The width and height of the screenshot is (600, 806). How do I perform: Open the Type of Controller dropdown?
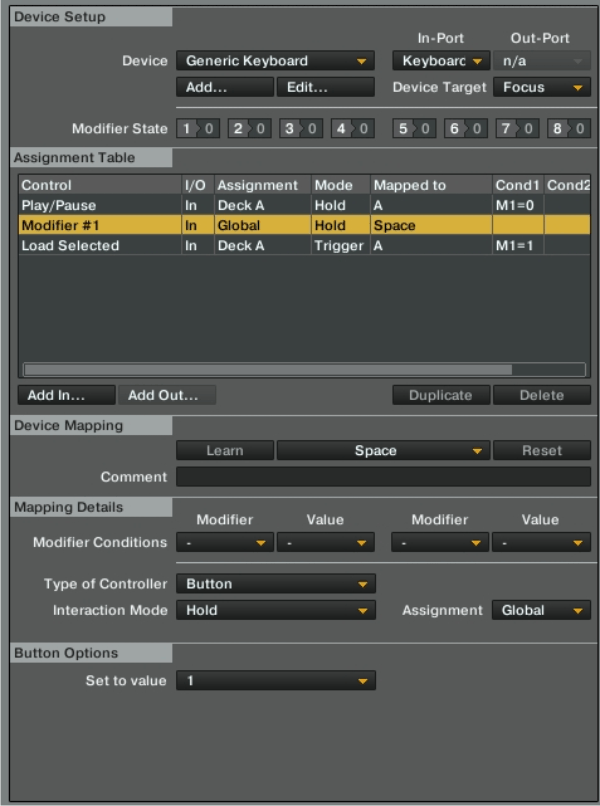(x=275, y=584)
